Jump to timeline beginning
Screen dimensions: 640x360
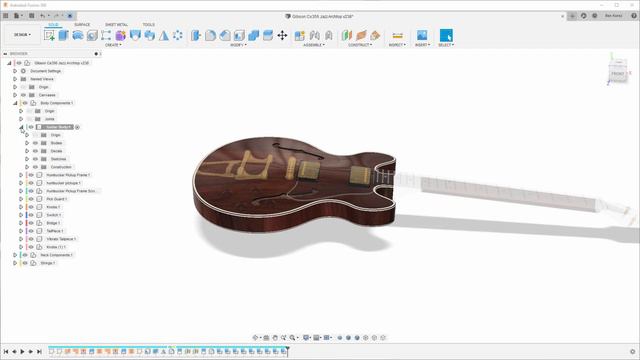6,351
